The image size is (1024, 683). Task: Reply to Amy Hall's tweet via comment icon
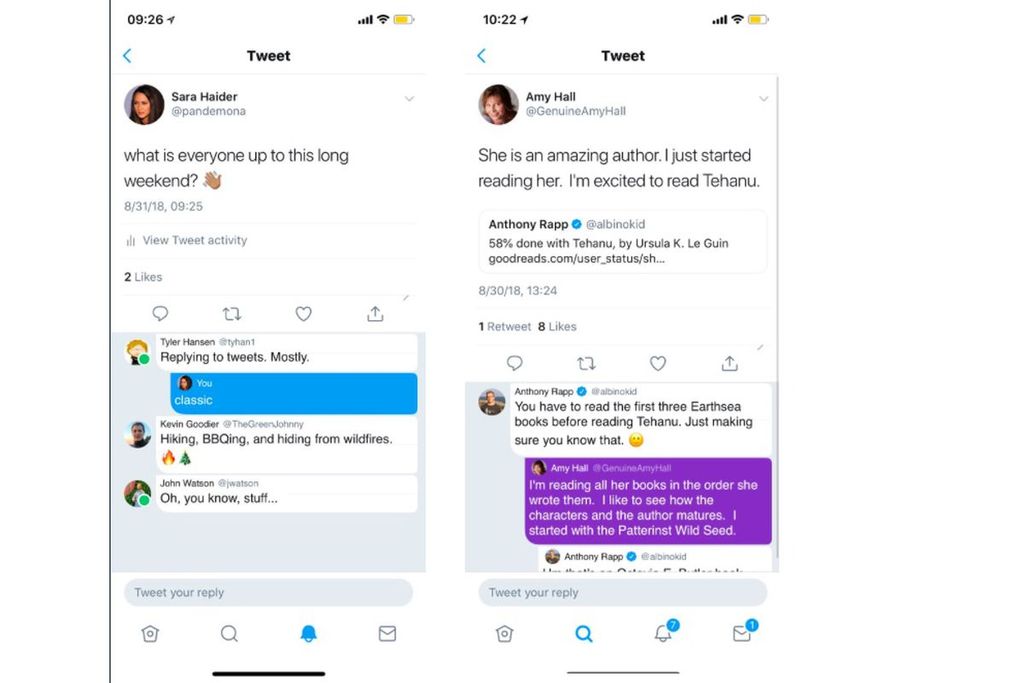pyautogui.click(x=514, y=363)
